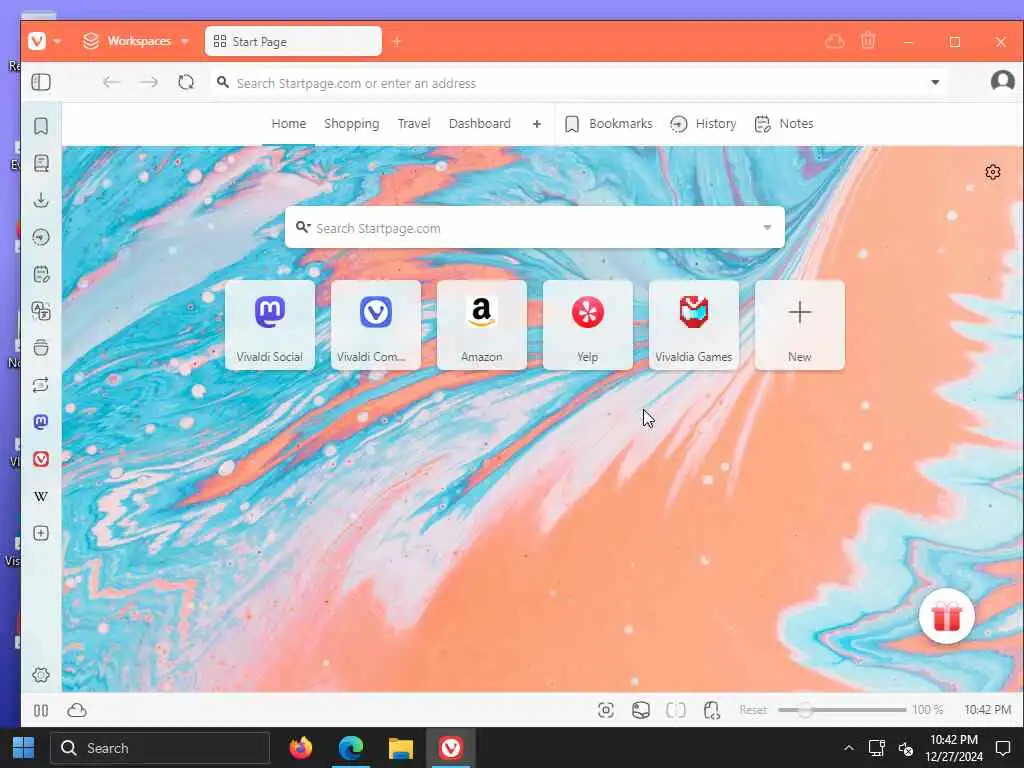Open File Explorer from the taskbar
Image resolution: width=1024 pixels, height=768 pixels.
(401, 748)
